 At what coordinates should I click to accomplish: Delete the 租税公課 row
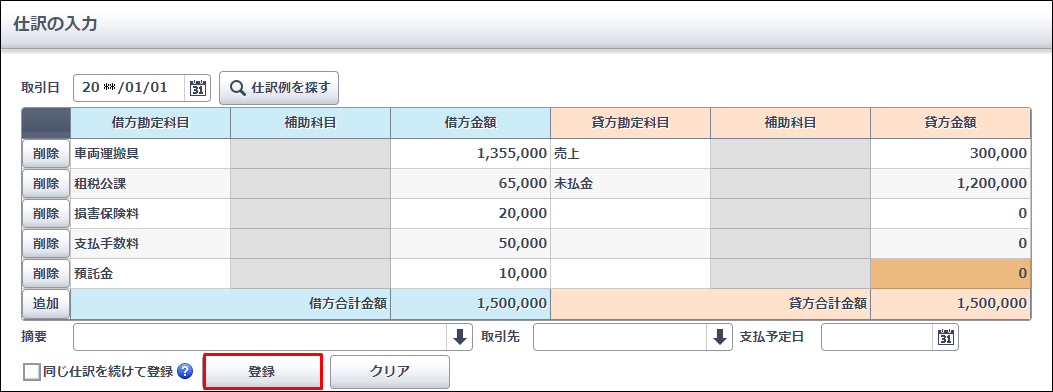coord(46,183)
